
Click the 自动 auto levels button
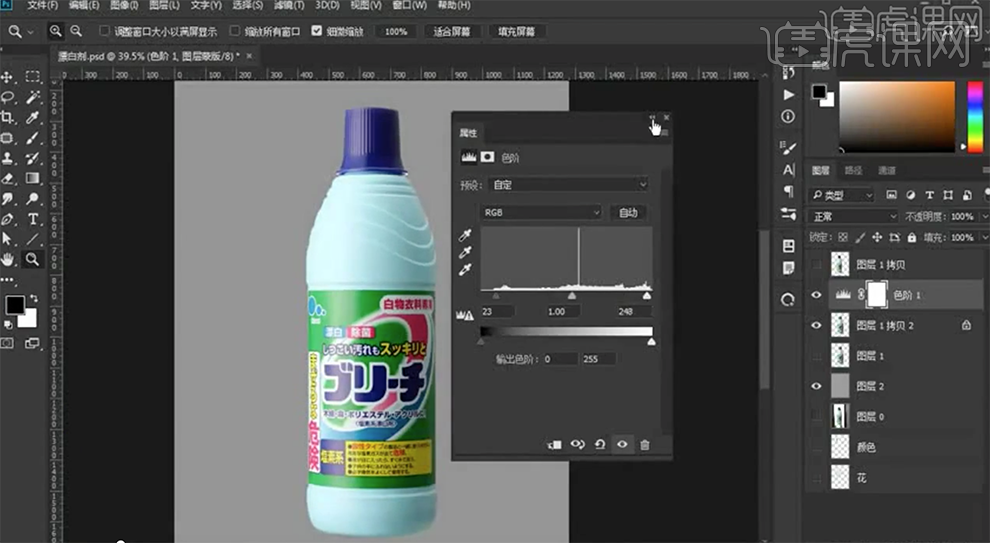[x=628, y=213]
